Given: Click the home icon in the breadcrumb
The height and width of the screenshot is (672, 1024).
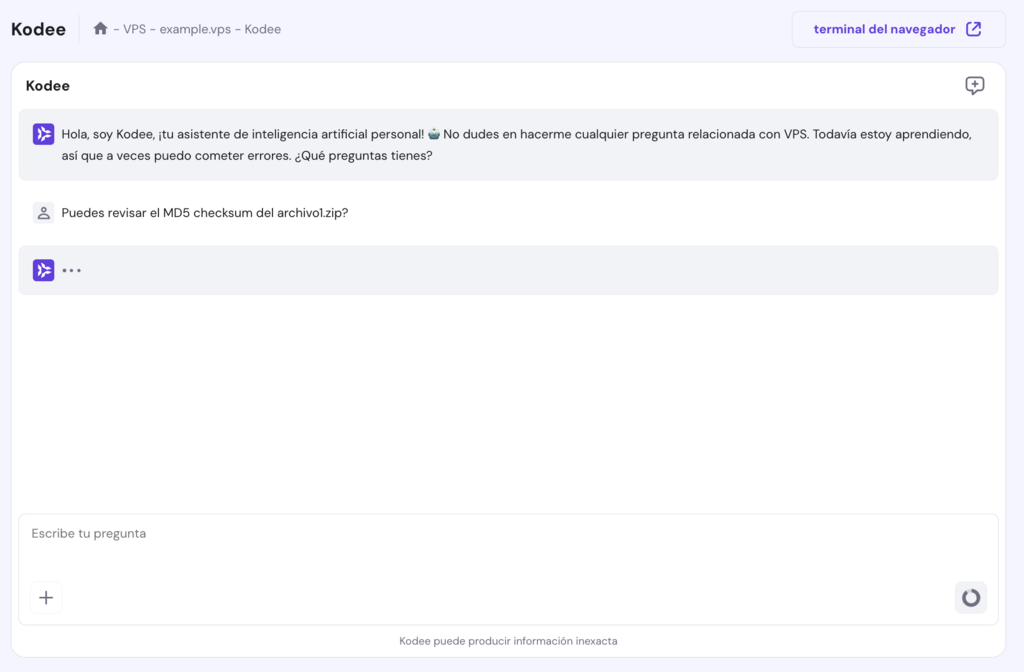Looking at the screenshot, I should click(x=100, y=29).
